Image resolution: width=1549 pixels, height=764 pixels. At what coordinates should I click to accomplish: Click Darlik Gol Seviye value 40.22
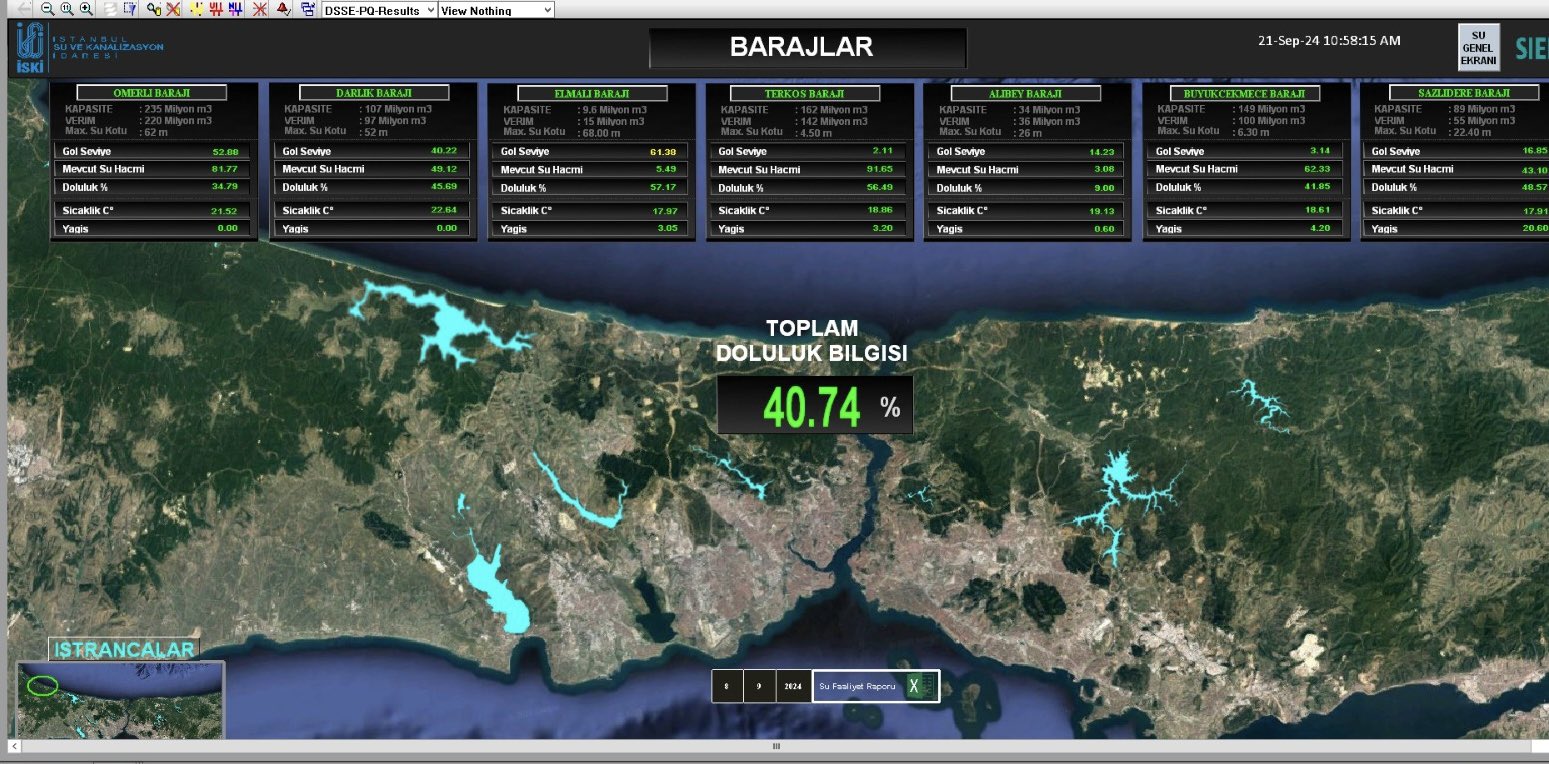point(444,151)
